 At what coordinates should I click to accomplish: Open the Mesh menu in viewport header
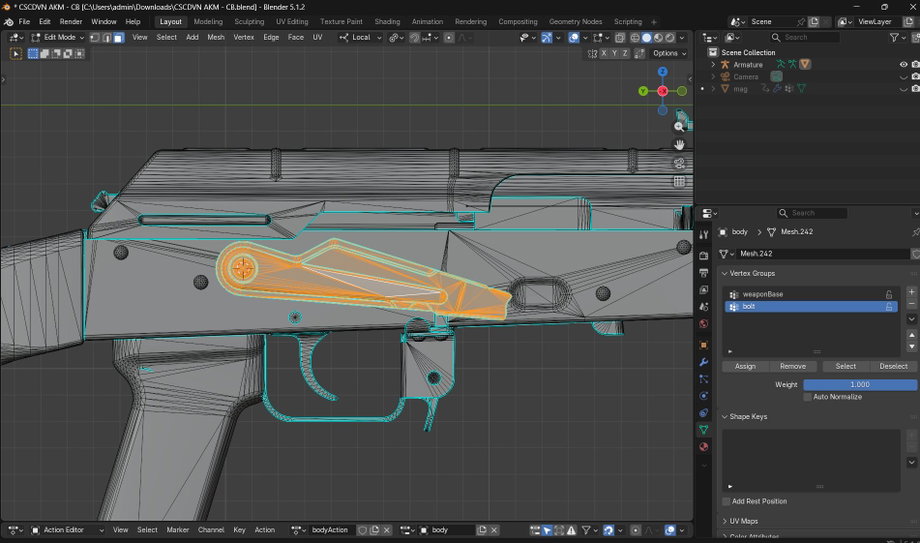click(215, 38)
